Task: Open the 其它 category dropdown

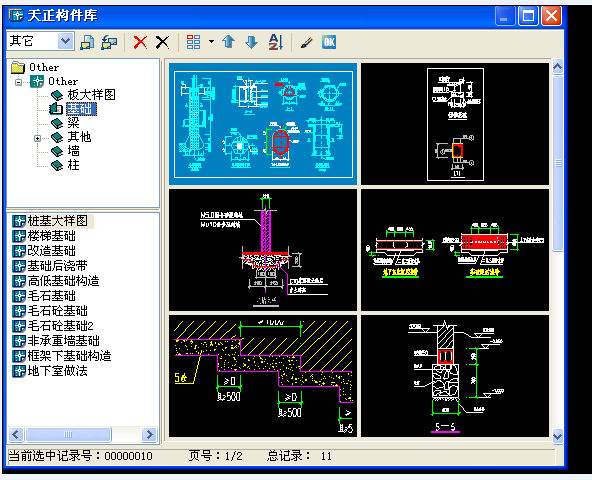Action: 65,41
